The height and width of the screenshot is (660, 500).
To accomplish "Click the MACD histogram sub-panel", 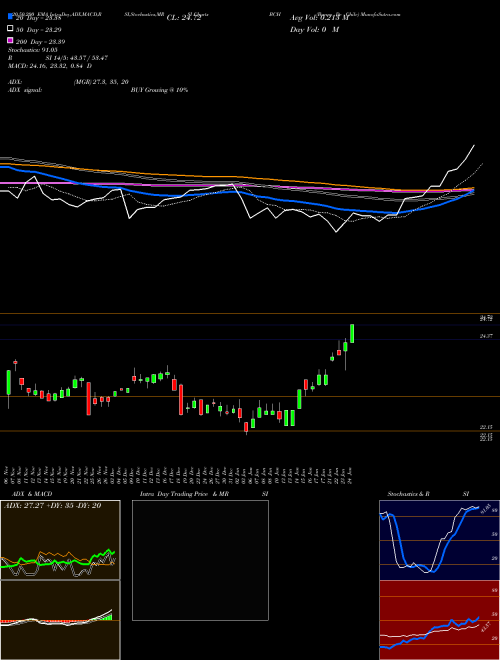I will pos(60,620).
